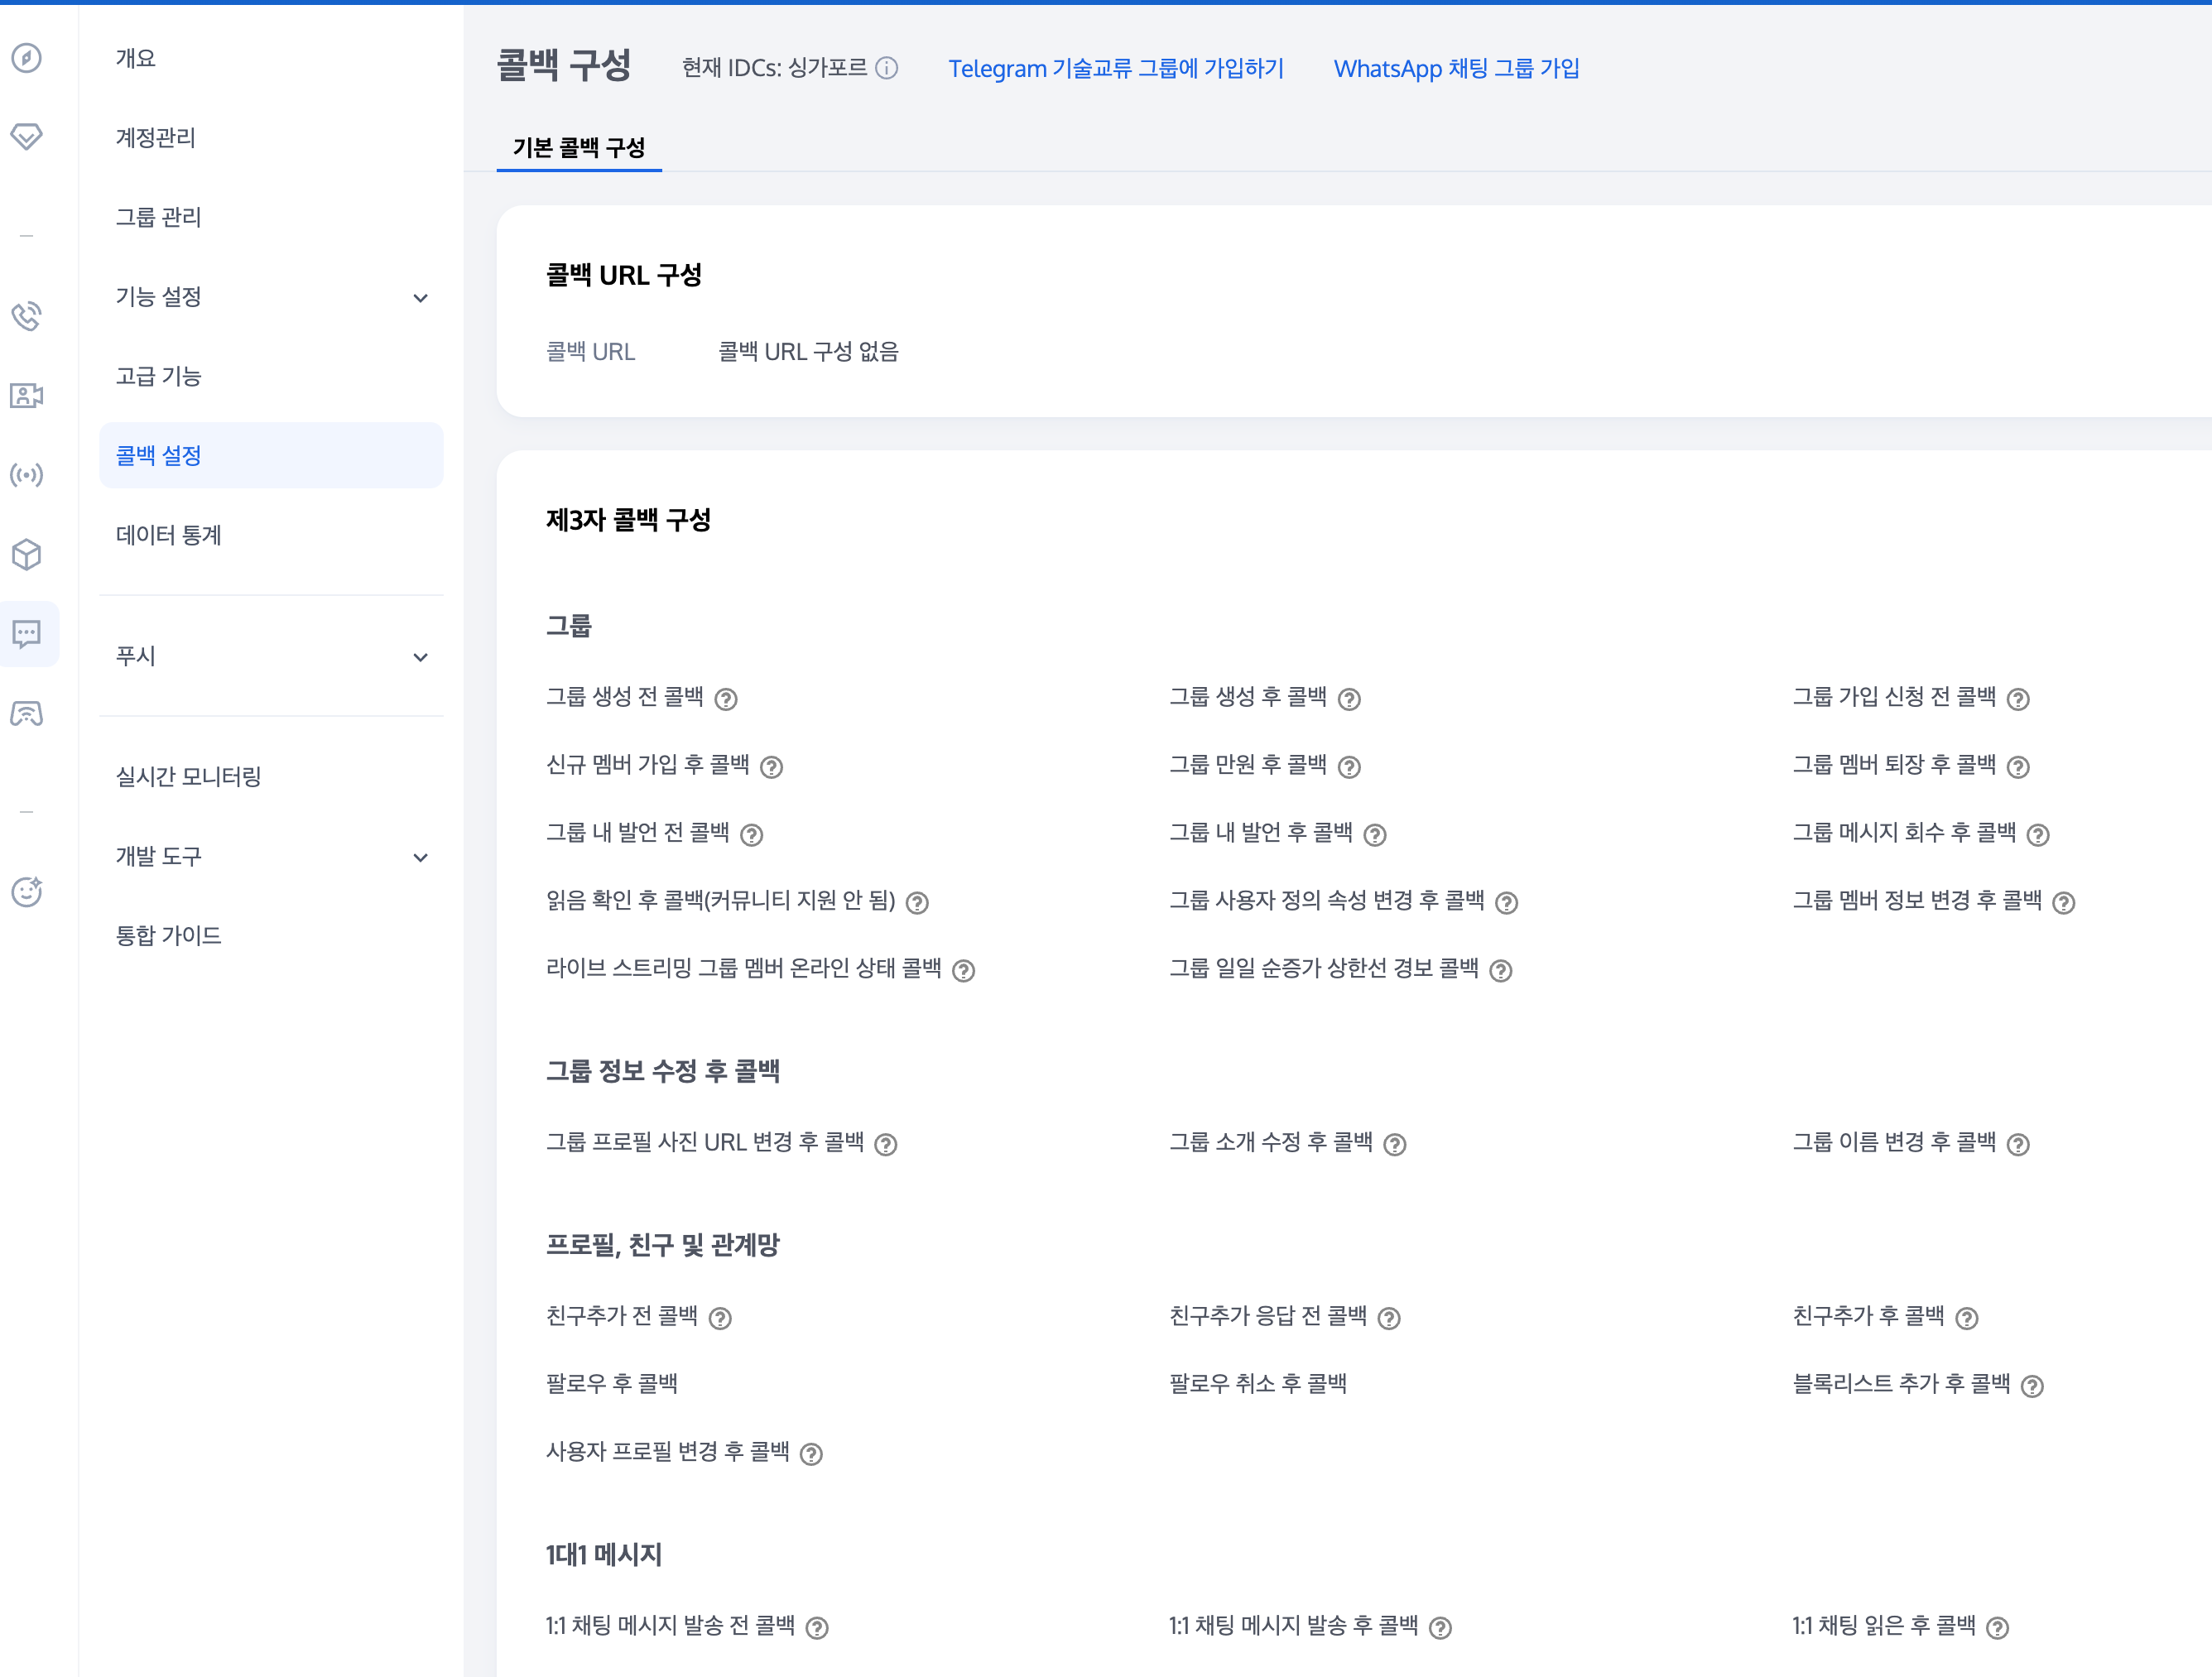Click help icon beside 그룹 생성 전 콜백
The width and height of the screenshot is (2212, 1677).
pos(727,699)
